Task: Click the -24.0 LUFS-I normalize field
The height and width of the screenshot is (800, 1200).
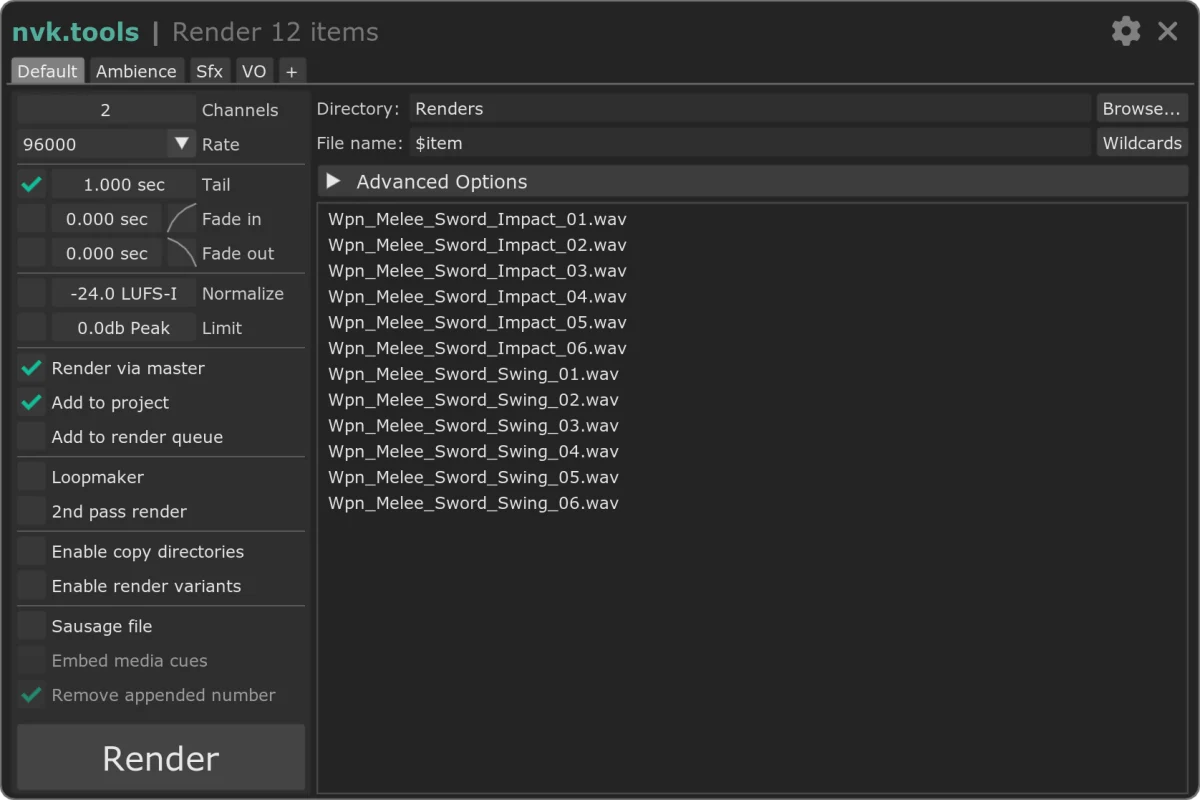Action: click(124, 293)
